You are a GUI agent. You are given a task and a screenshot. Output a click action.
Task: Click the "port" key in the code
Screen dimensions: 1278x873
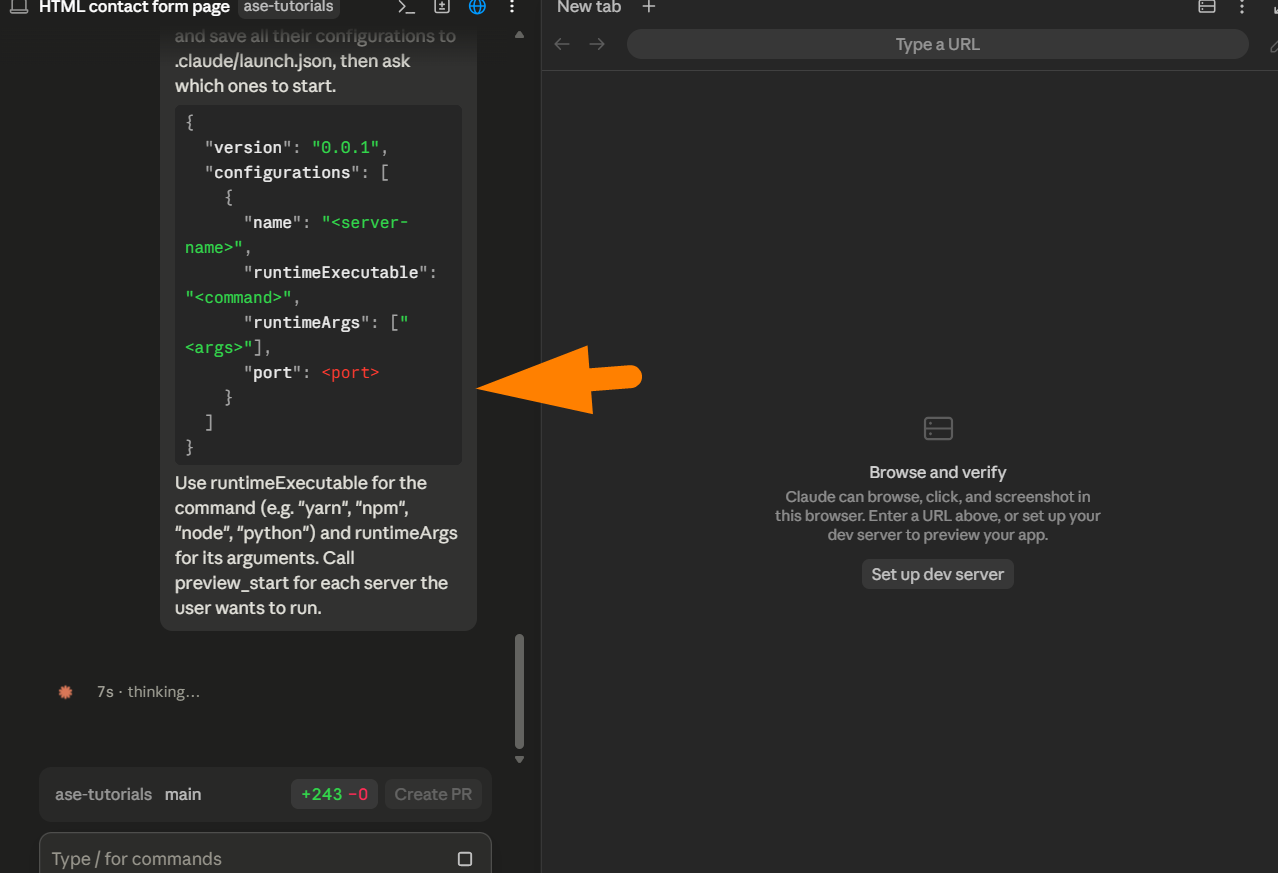click(x=273, y=372)
